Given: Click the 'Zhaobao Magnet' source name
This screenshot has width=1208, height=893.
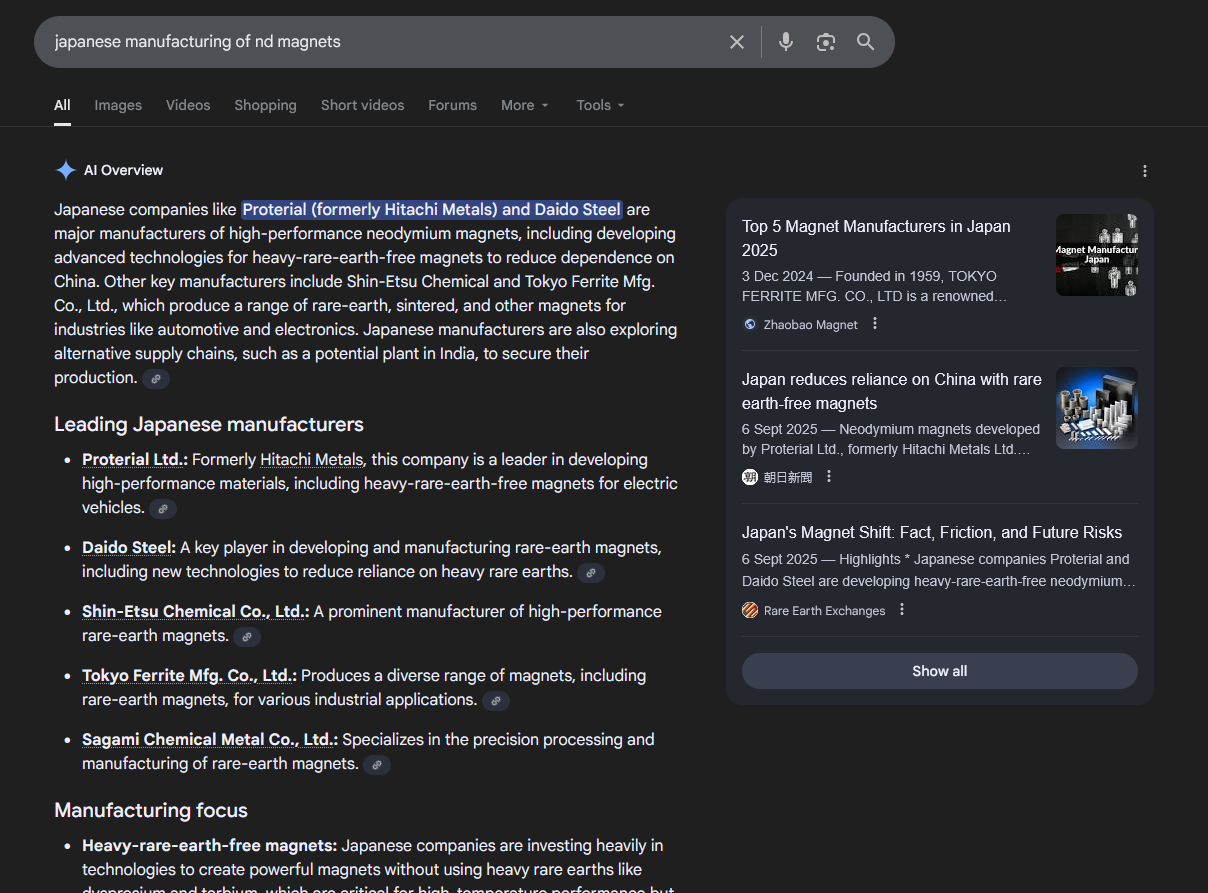Looking at the screenshot, I should pos(811,324).
